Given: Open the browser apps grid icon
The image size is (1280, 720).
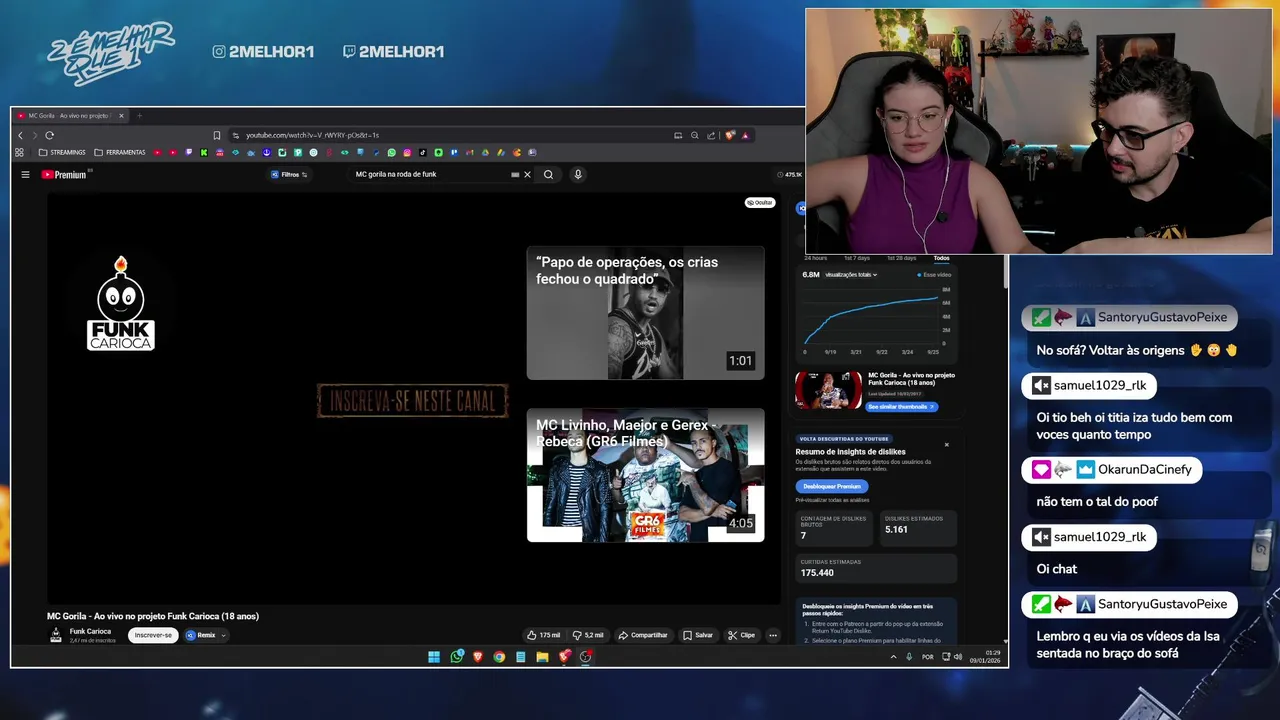Looking at the screenshot, I should coord(19,152).
